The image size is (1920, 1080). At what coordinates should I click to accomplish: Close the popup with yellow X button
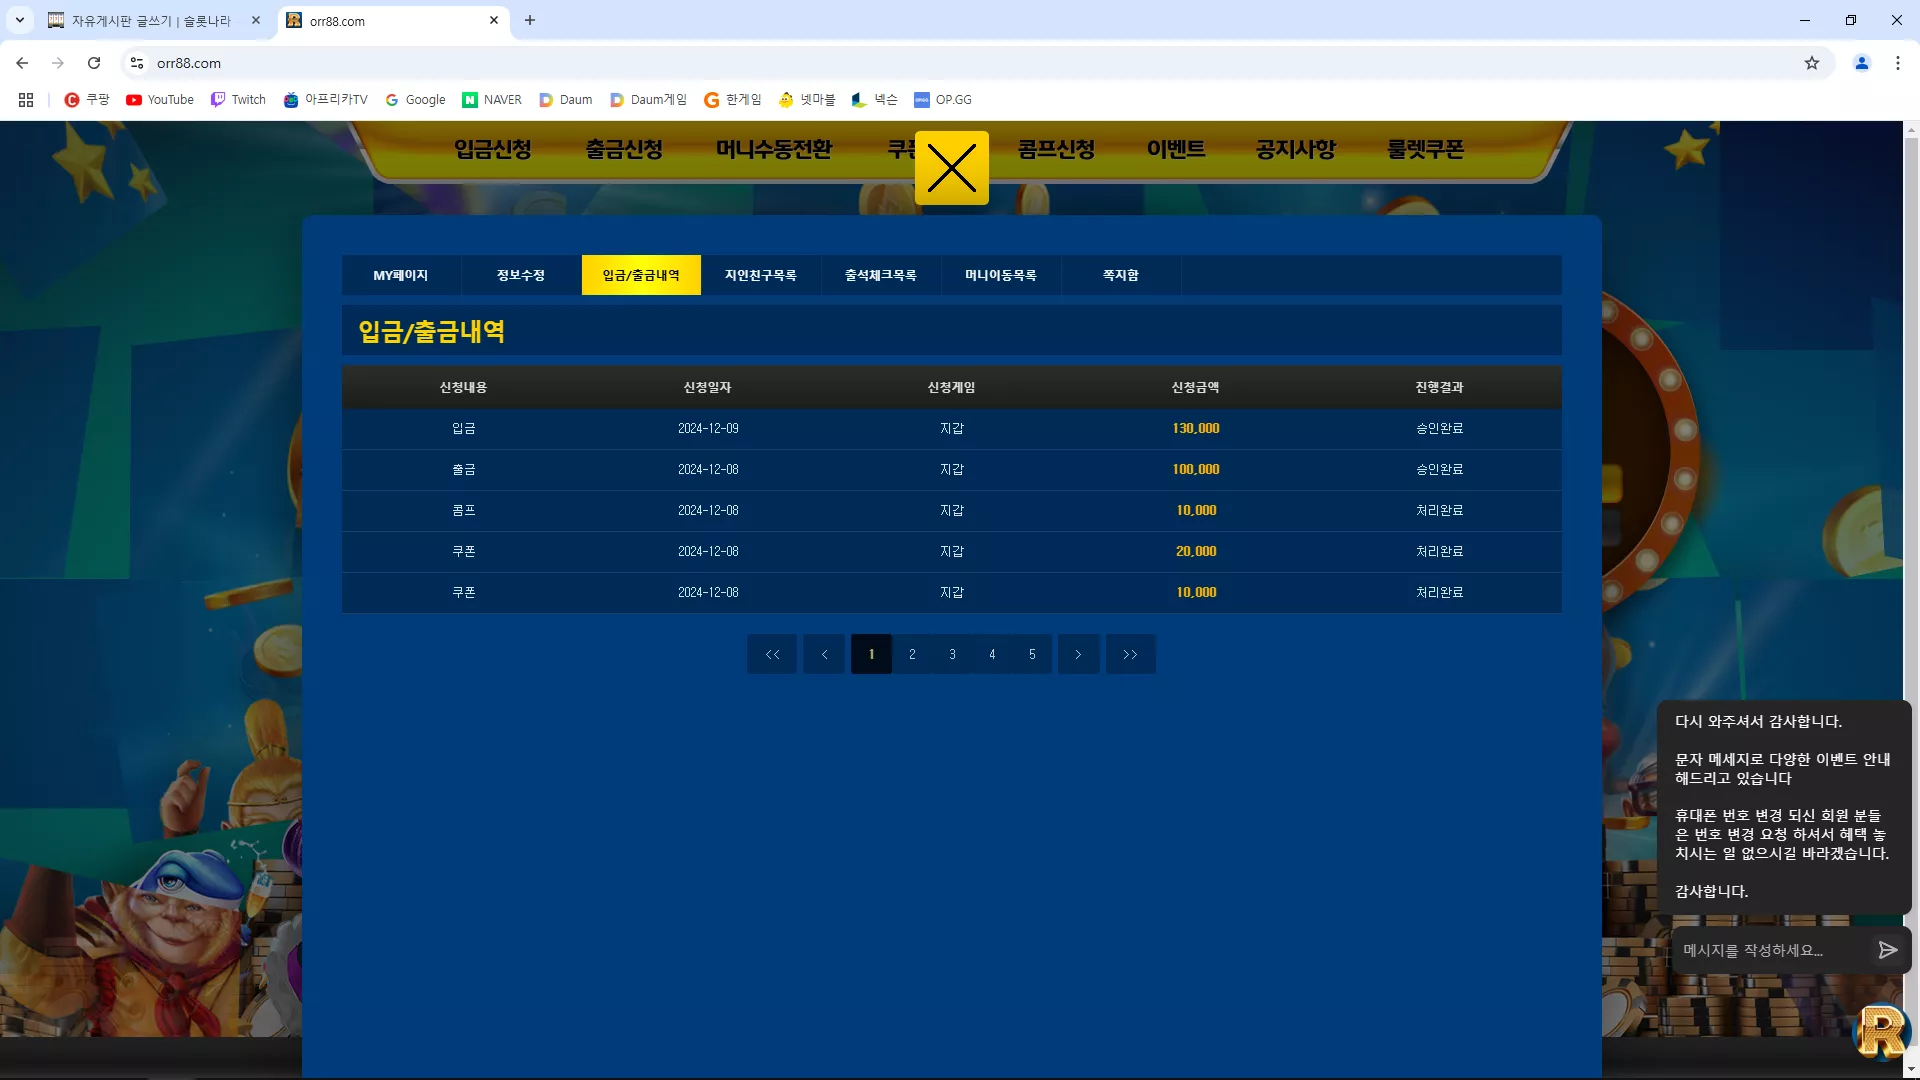tap(951, 168)
